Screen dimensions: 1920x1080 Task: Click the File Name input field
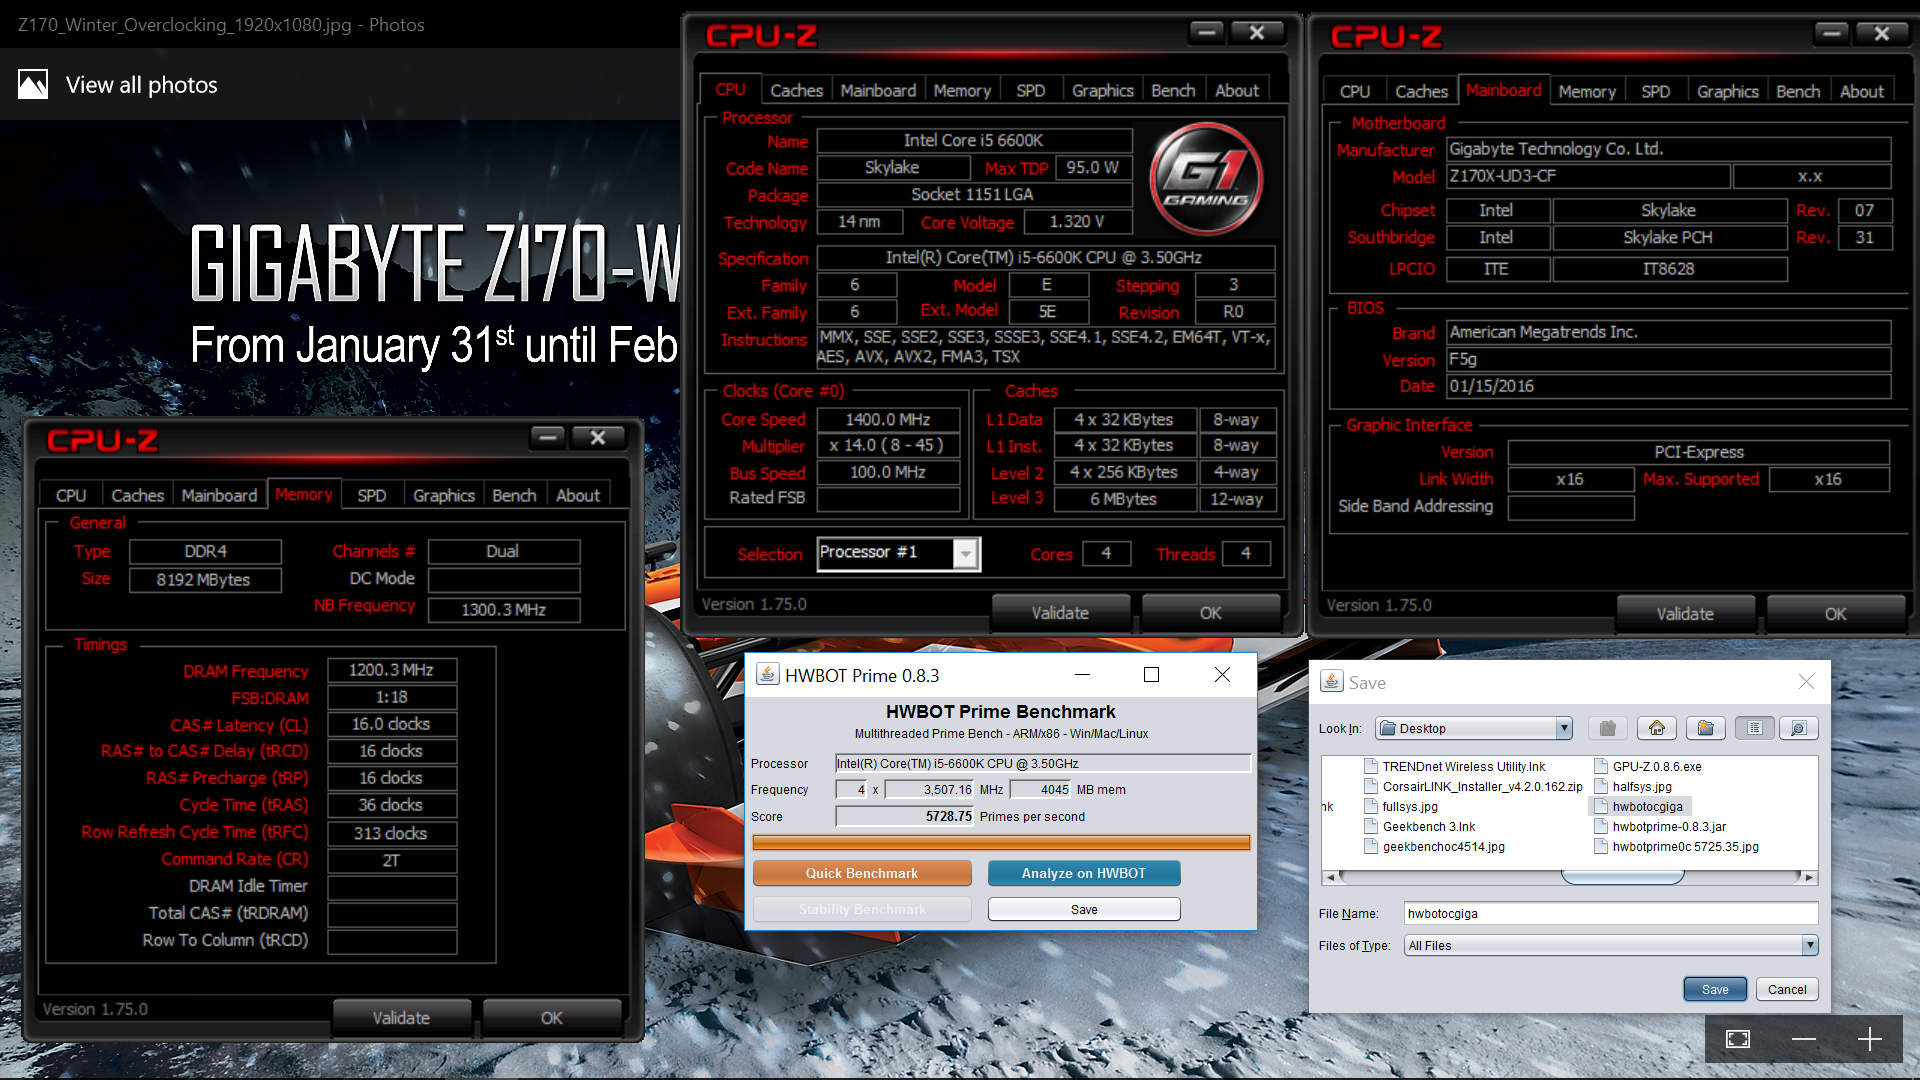[x=1611, y=913]
